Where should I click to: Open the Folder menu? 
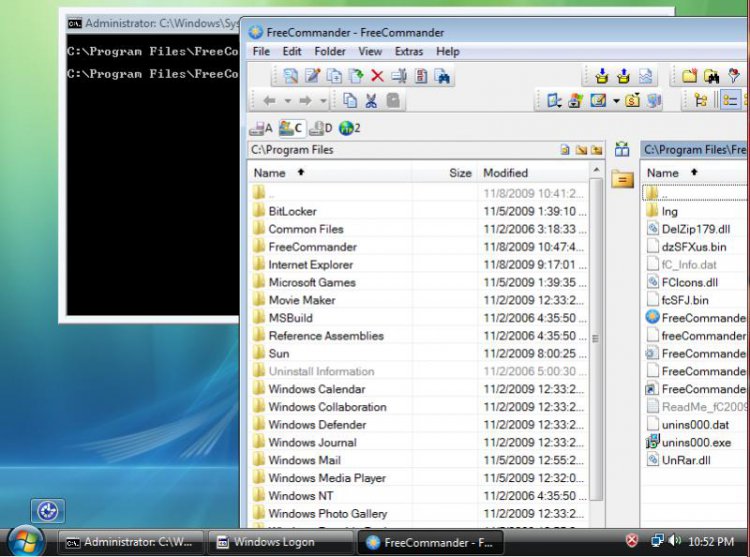(330, 51)
